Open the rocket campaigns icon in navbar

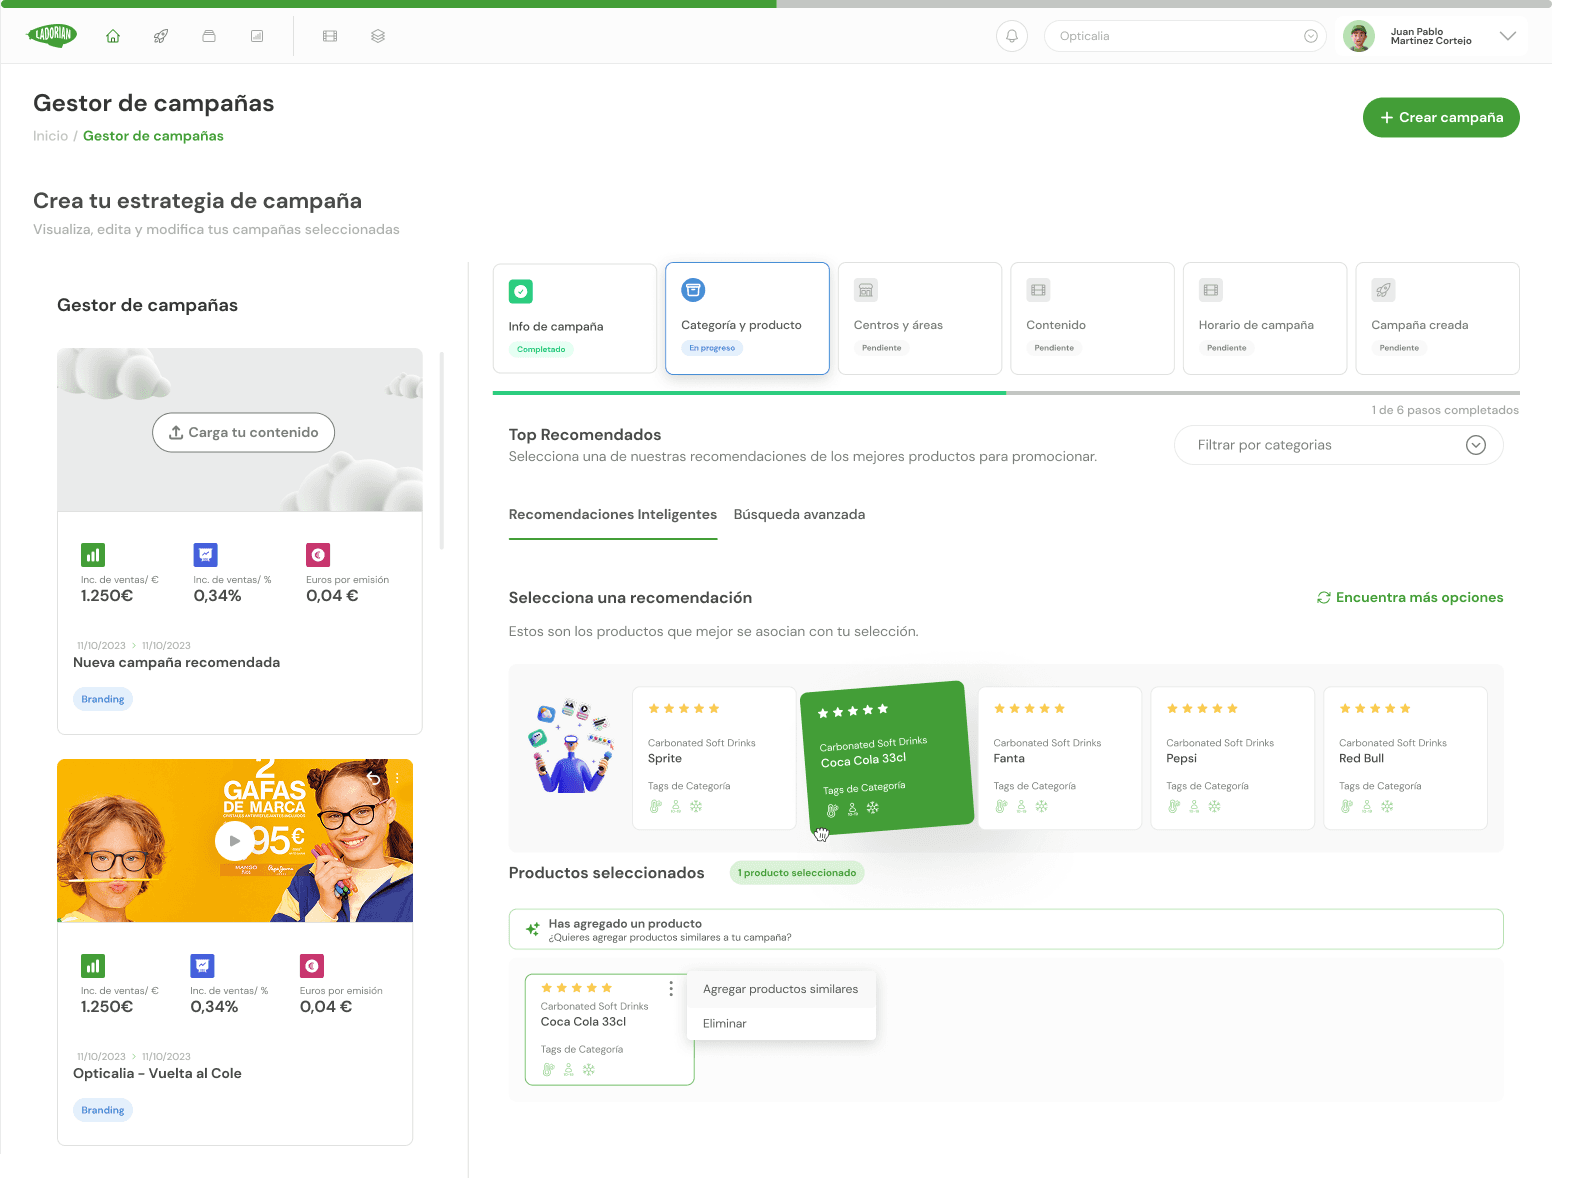tap(161, 36)
